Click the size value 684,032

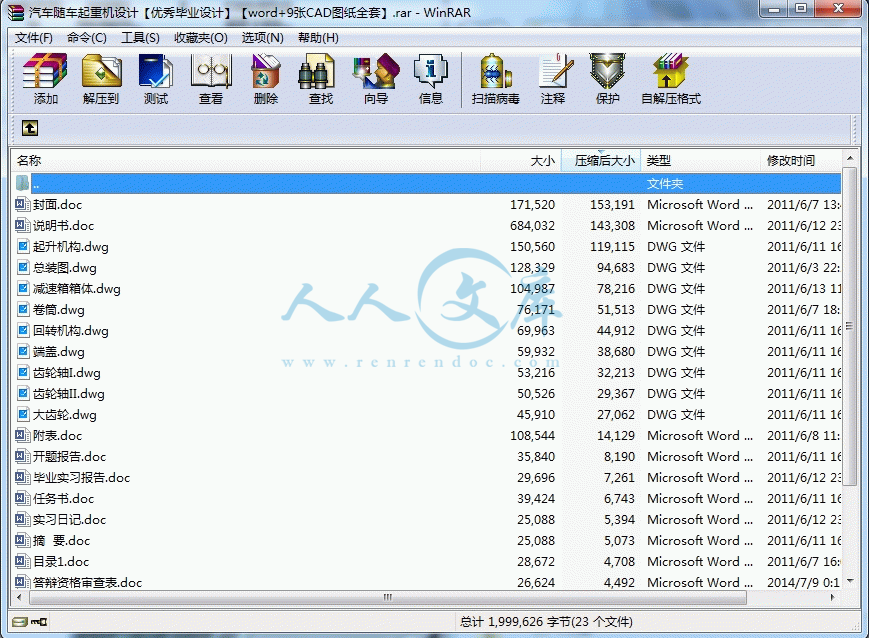point(532,226)
